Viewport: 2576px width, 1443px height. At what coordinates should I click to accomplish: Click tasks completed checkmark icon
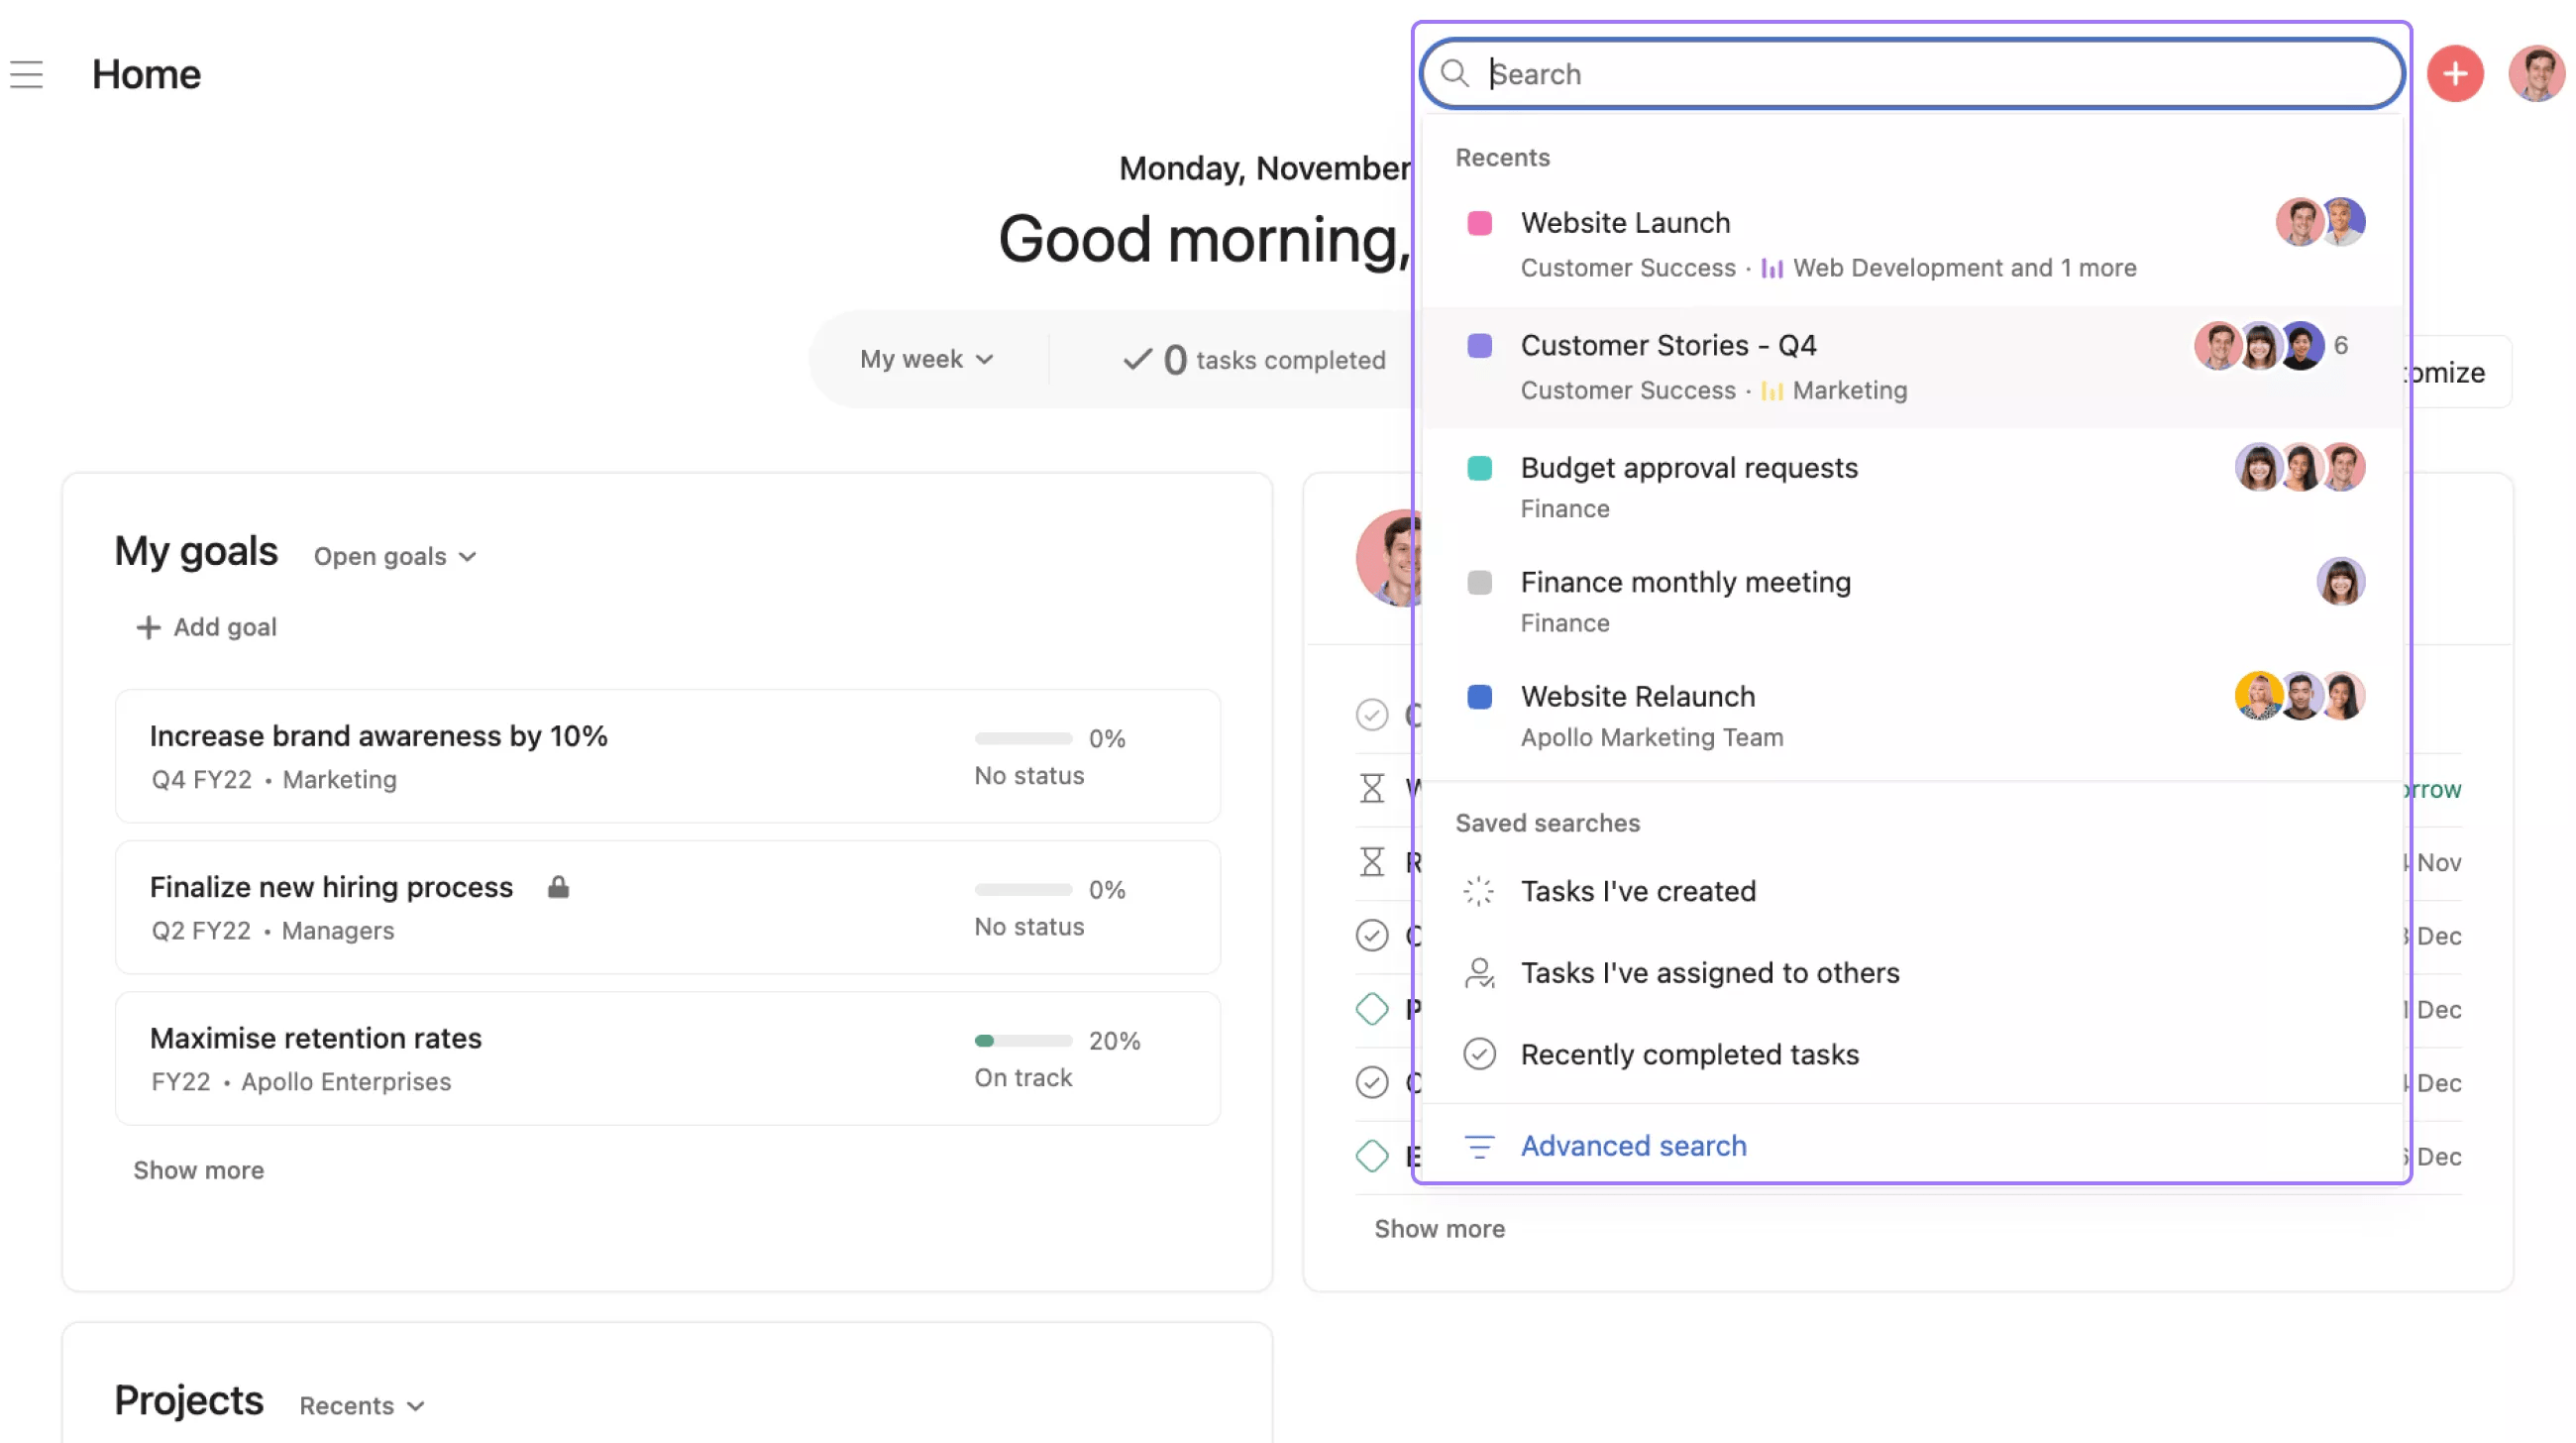(x=1134, y=360)
